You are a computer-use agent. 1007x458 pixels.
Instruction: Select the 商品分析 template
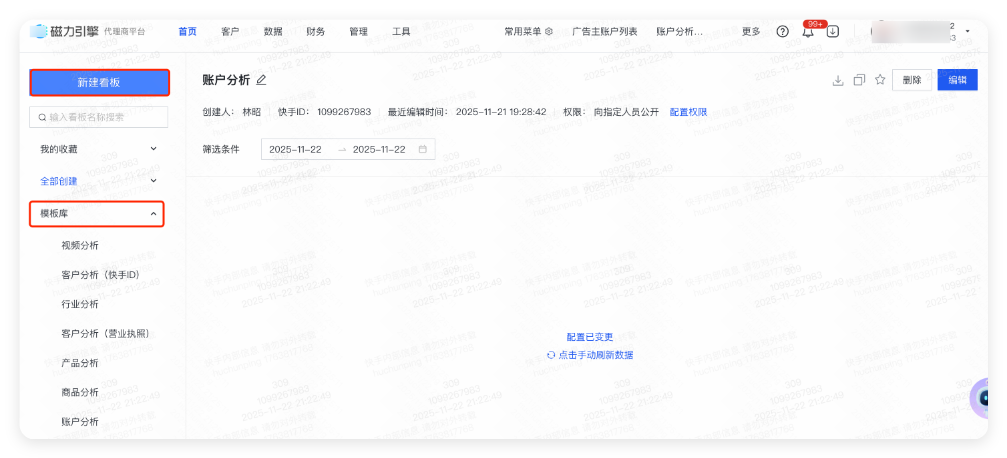tap(80, 392)
